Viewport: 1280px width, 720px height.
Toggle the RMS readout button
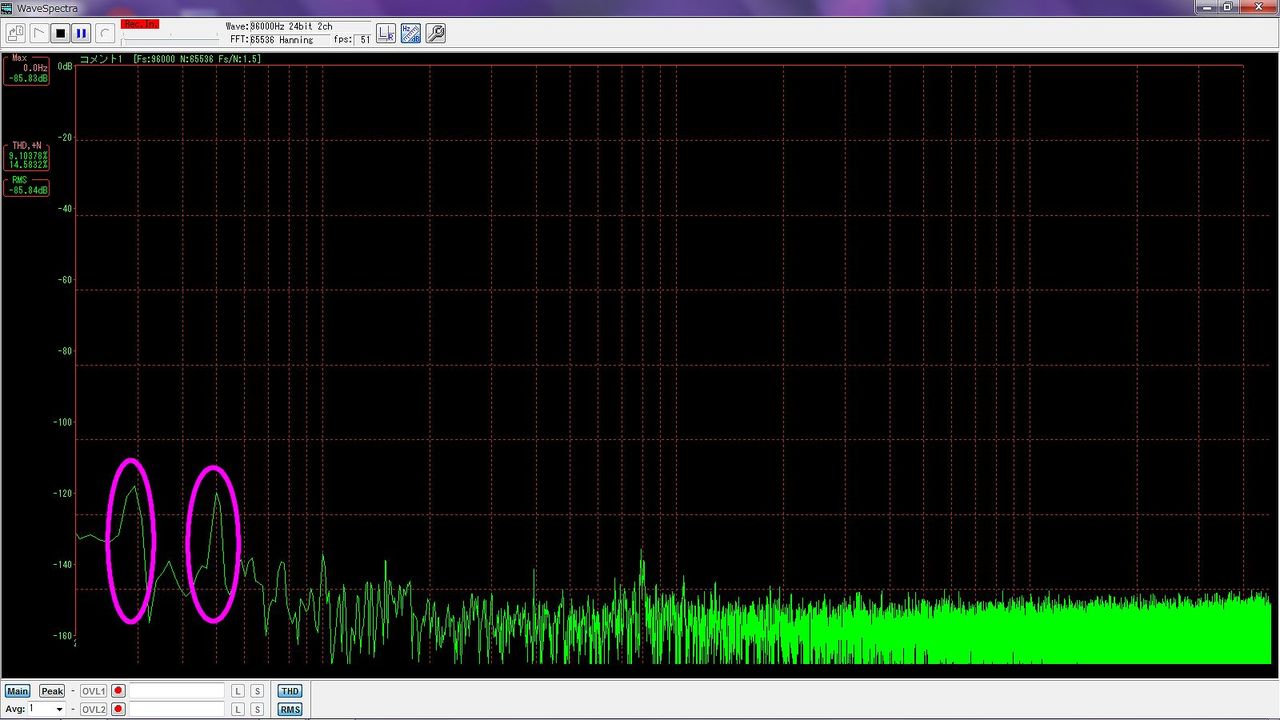[290, 709]
